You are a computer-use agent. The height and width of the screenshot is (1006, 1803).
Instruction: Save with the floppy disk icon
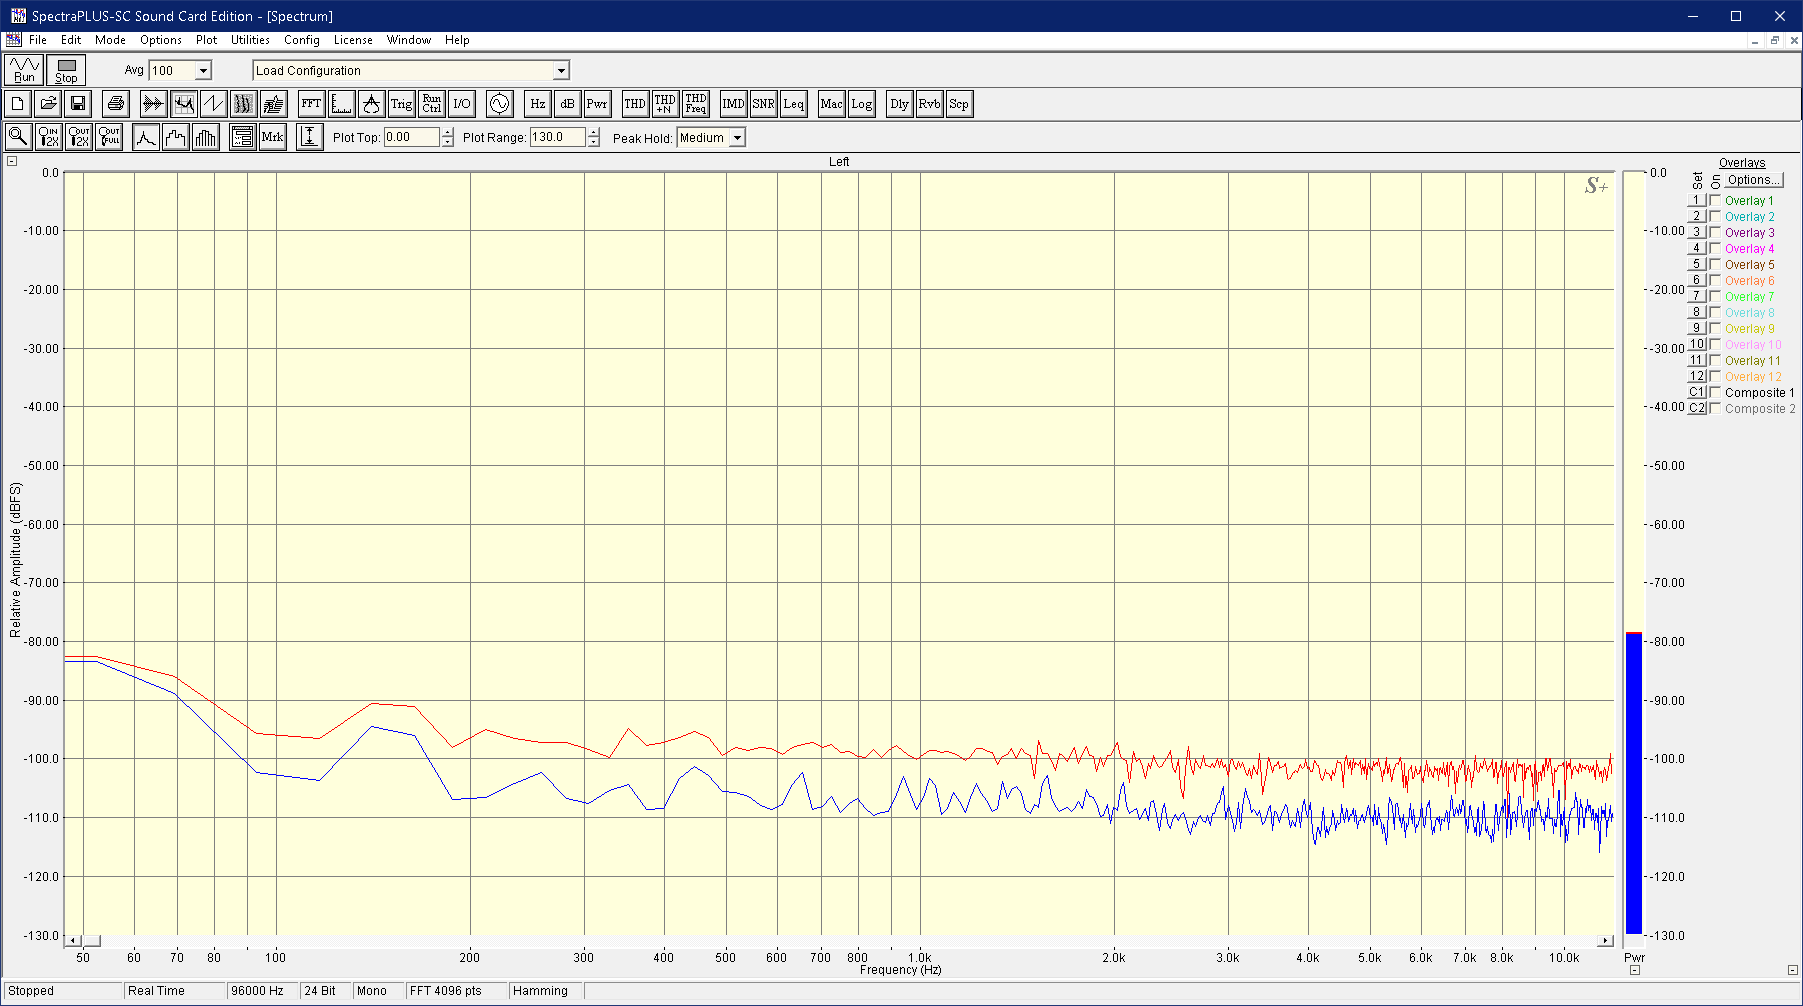click(x=78, y=104)
